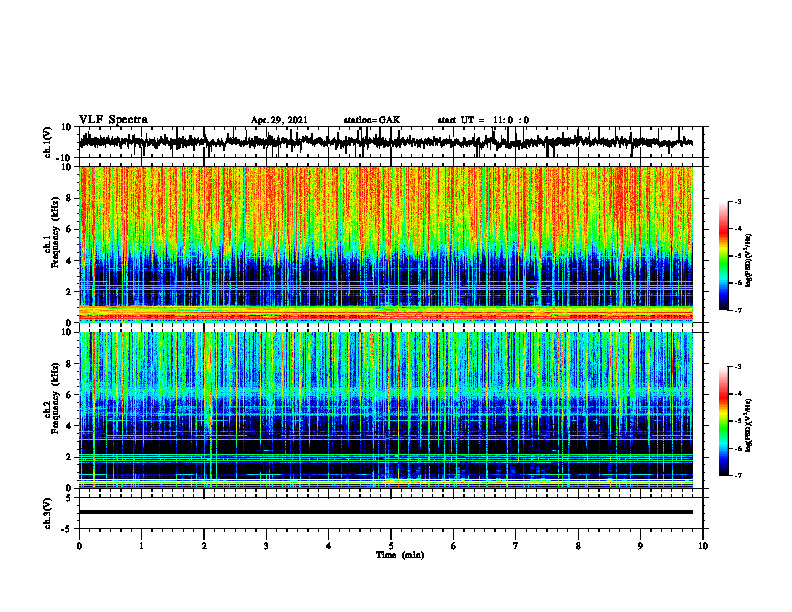The width and height of the screenshot is (792, 612).
Task: Click the "VLF Spectra" plot title
Action: [113, 120]
